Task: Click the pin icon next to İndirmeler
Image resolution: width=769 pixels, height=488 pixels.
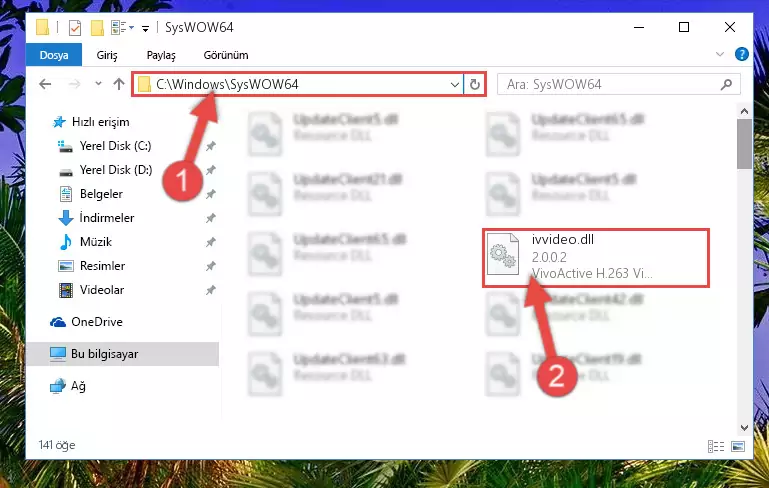Action: [210, 218]
